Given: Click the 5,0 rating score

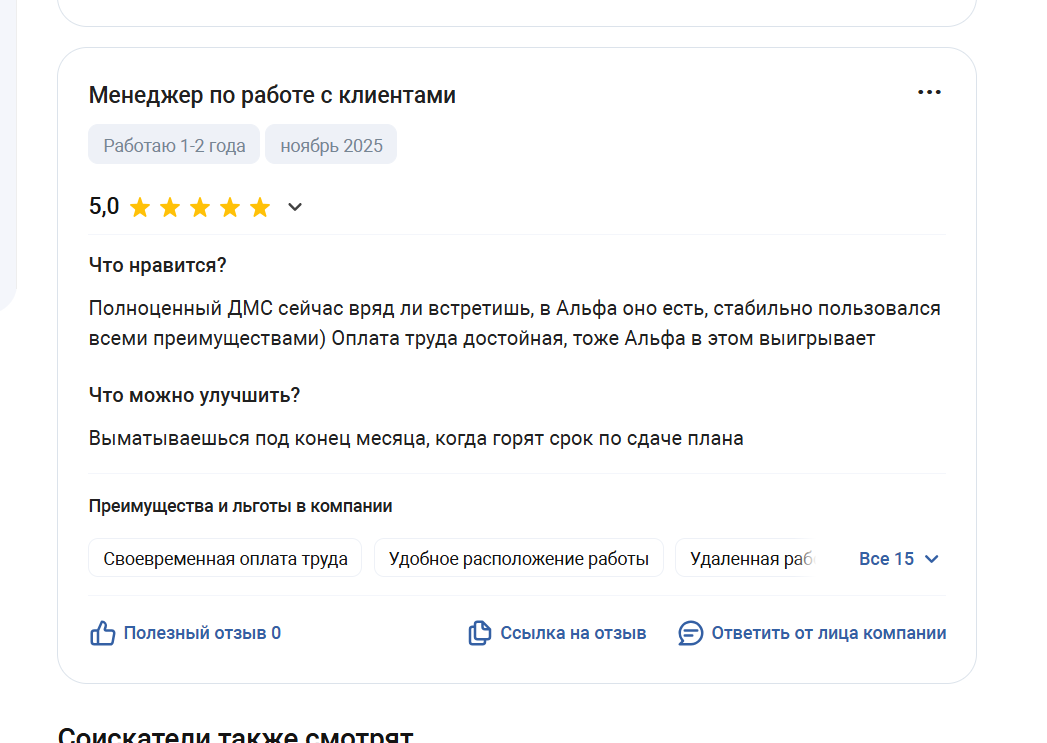Looking at the screenshot, I should click(104, 207).
